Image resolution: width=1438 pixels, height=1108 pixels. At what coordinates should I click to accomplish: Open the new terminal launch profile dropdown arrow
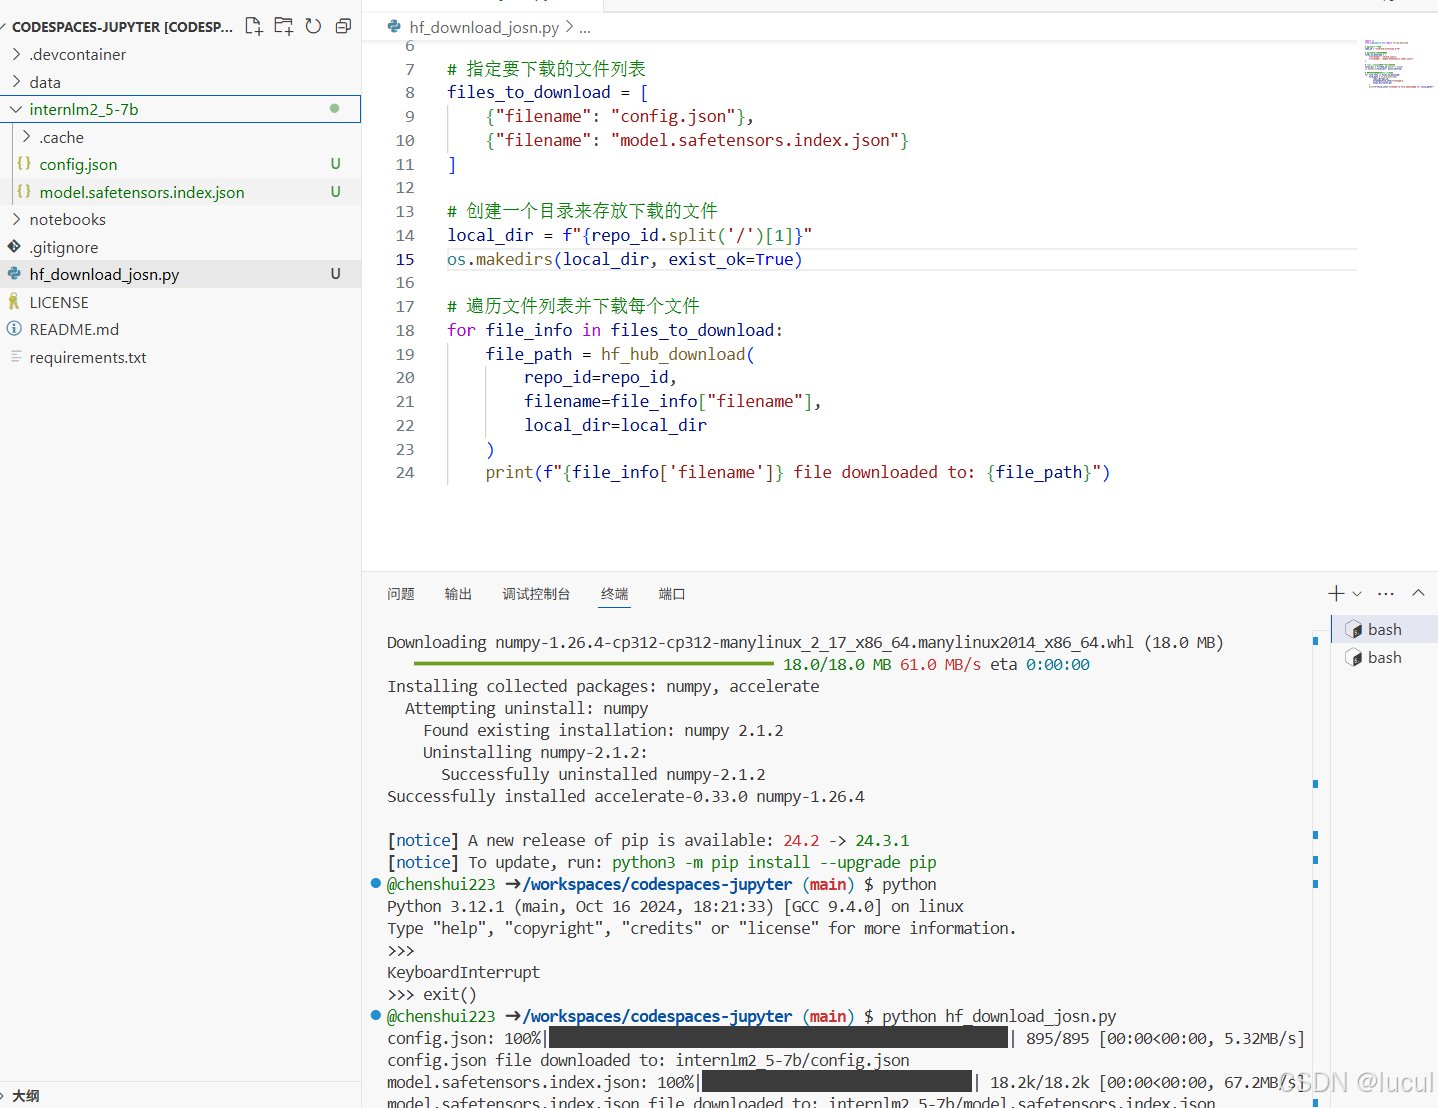1357,594
